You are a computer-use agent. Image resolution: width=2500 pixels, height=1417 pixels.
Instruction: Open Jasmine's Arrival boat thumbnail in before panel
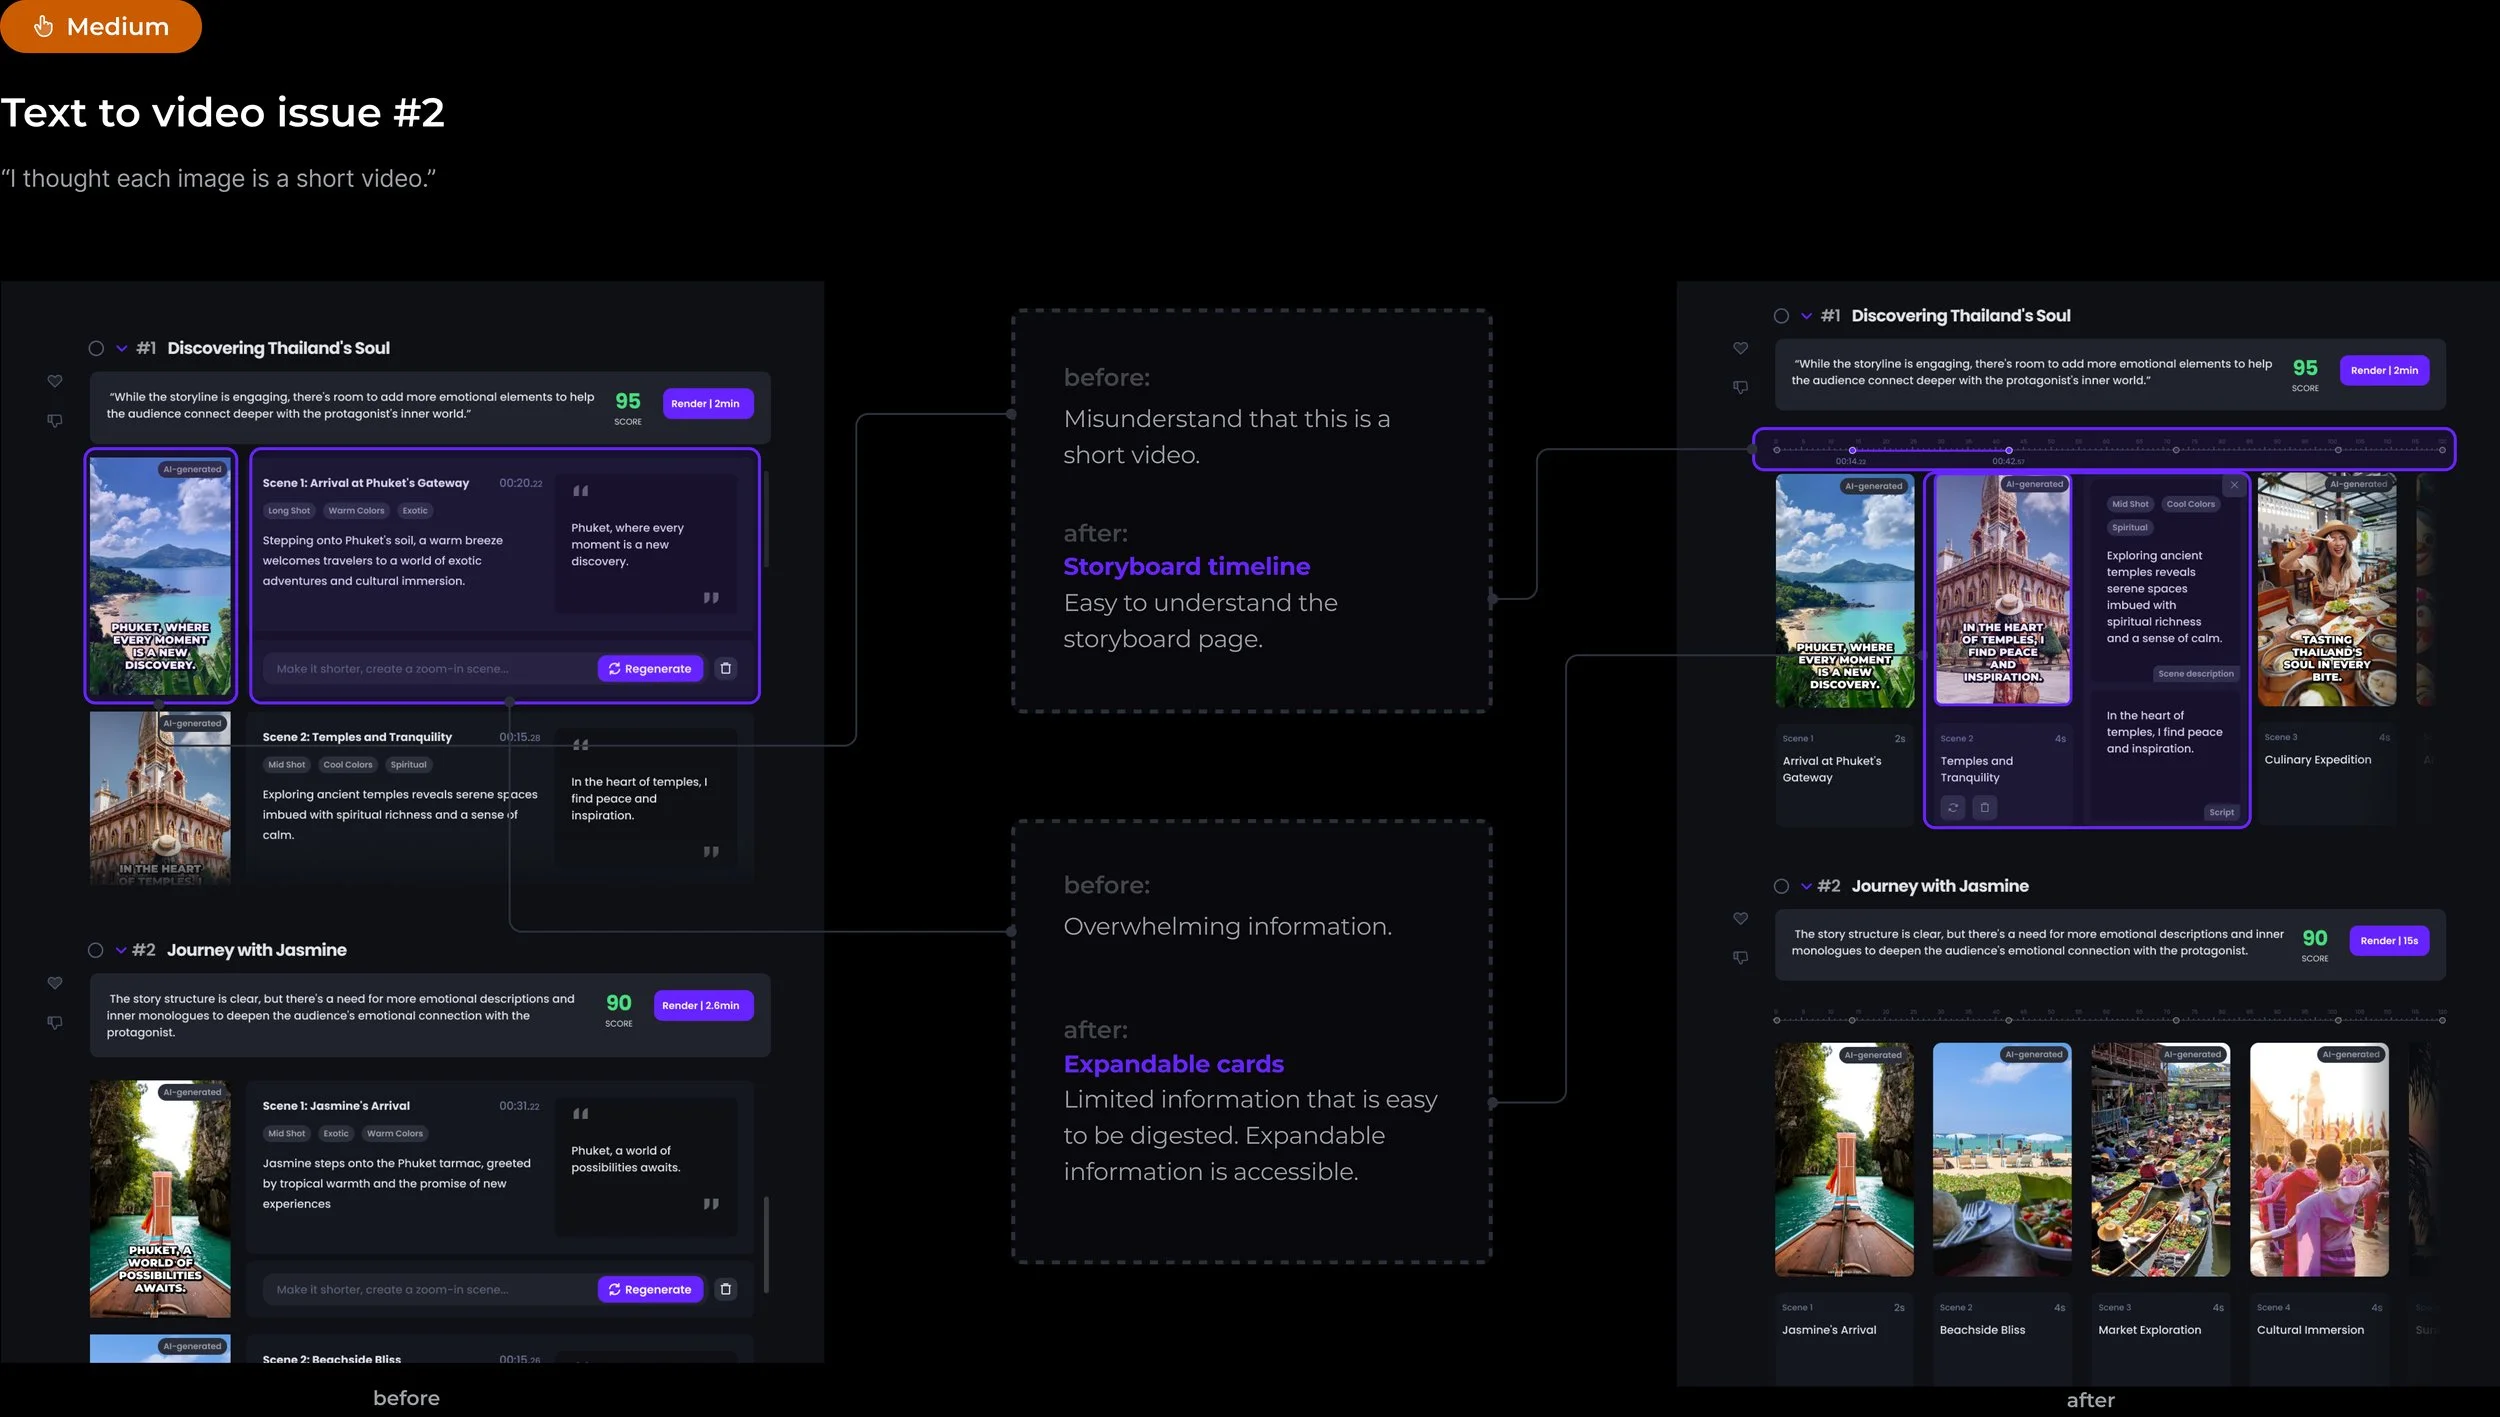[x=160, y=1198]
